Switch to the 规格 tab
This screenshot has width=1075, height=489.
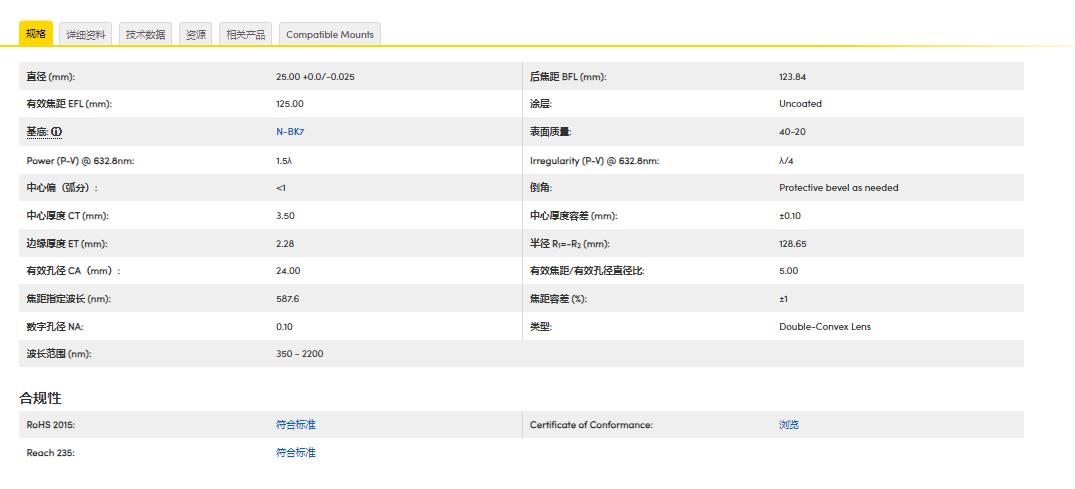click(x=36, y=34)
